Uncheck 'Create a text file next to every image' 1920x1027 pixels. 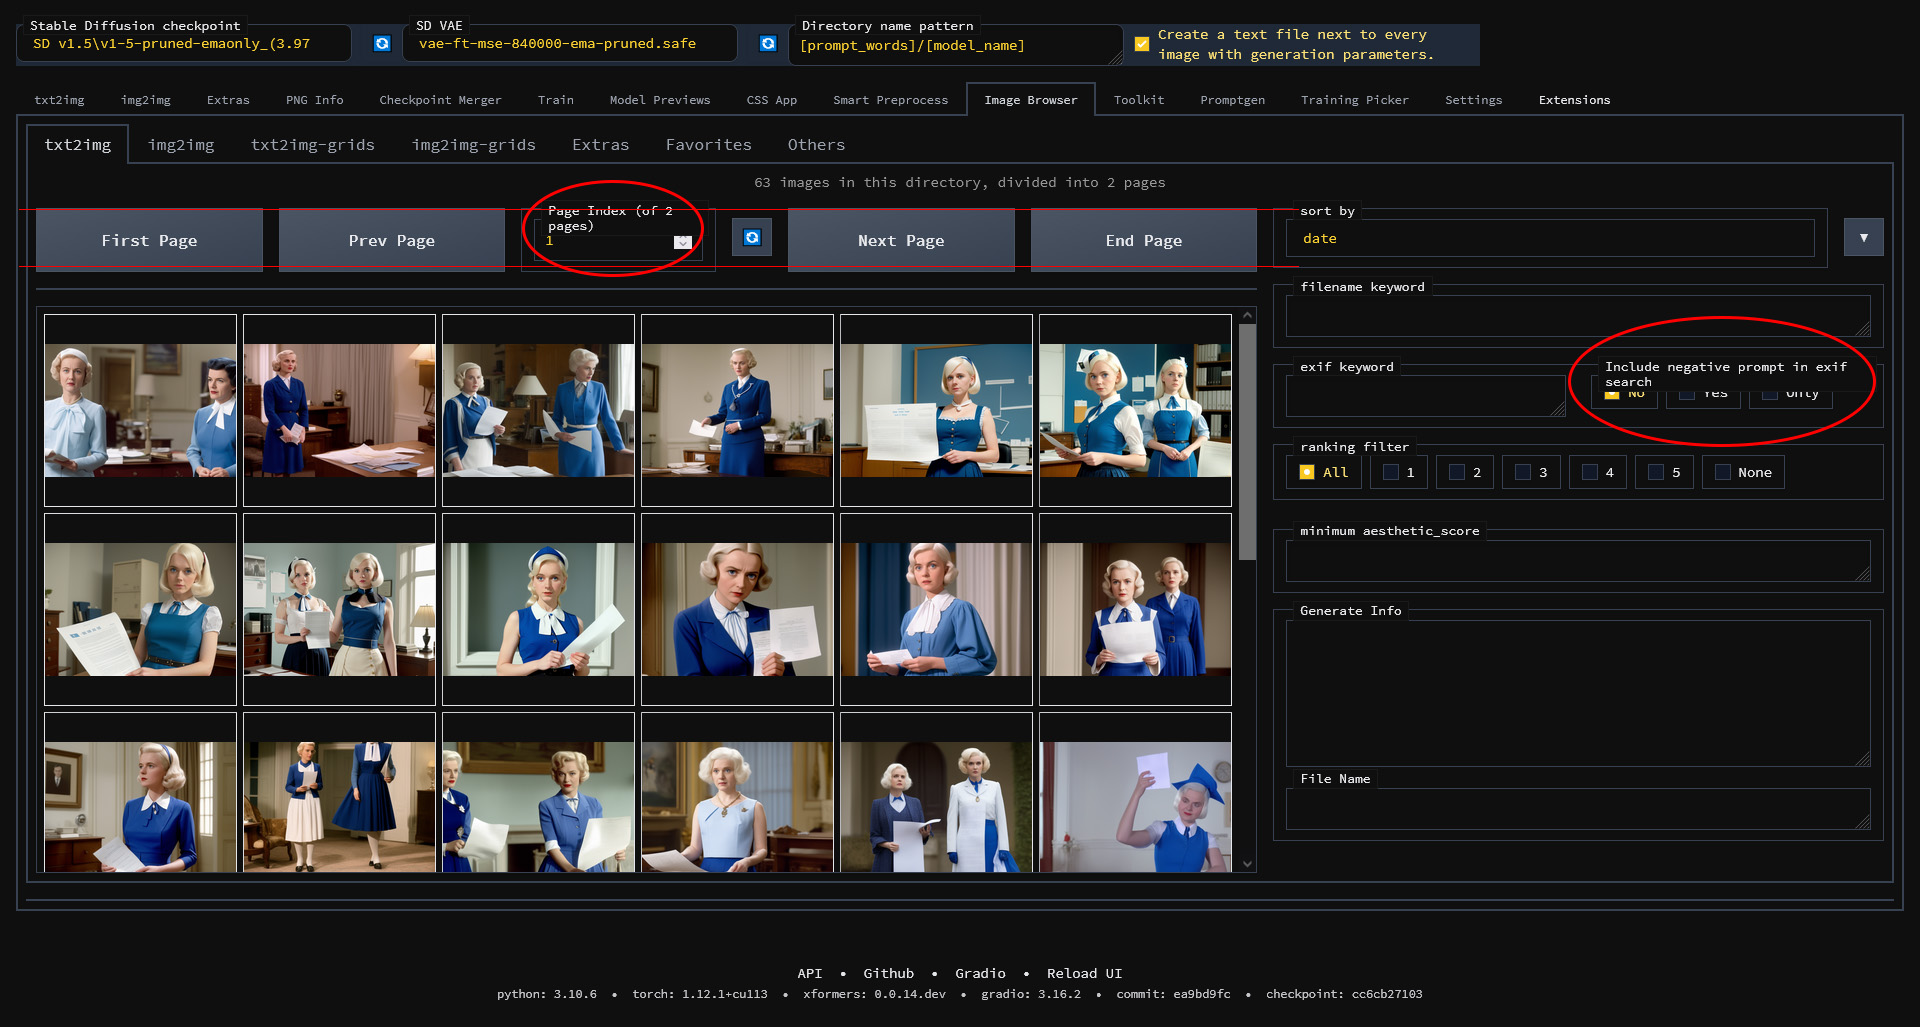point(1141,43)
